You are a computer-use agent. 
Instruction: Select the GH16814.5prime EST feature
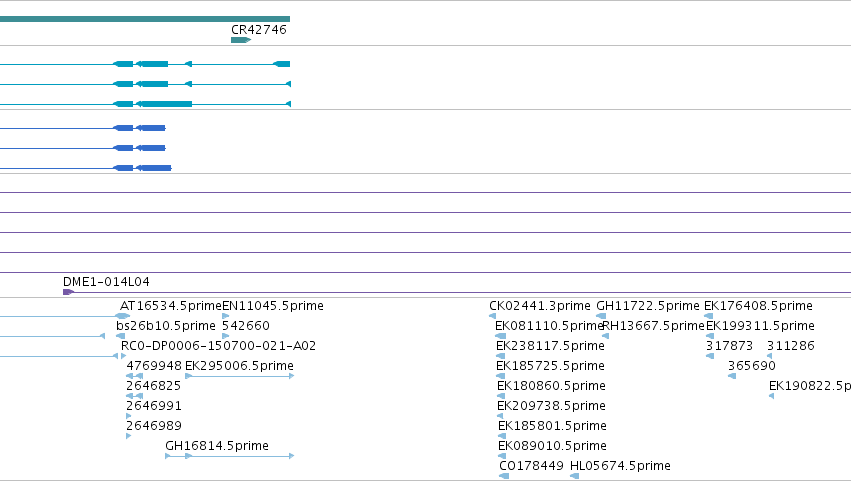pyautogui.click(x=230, y=456)
